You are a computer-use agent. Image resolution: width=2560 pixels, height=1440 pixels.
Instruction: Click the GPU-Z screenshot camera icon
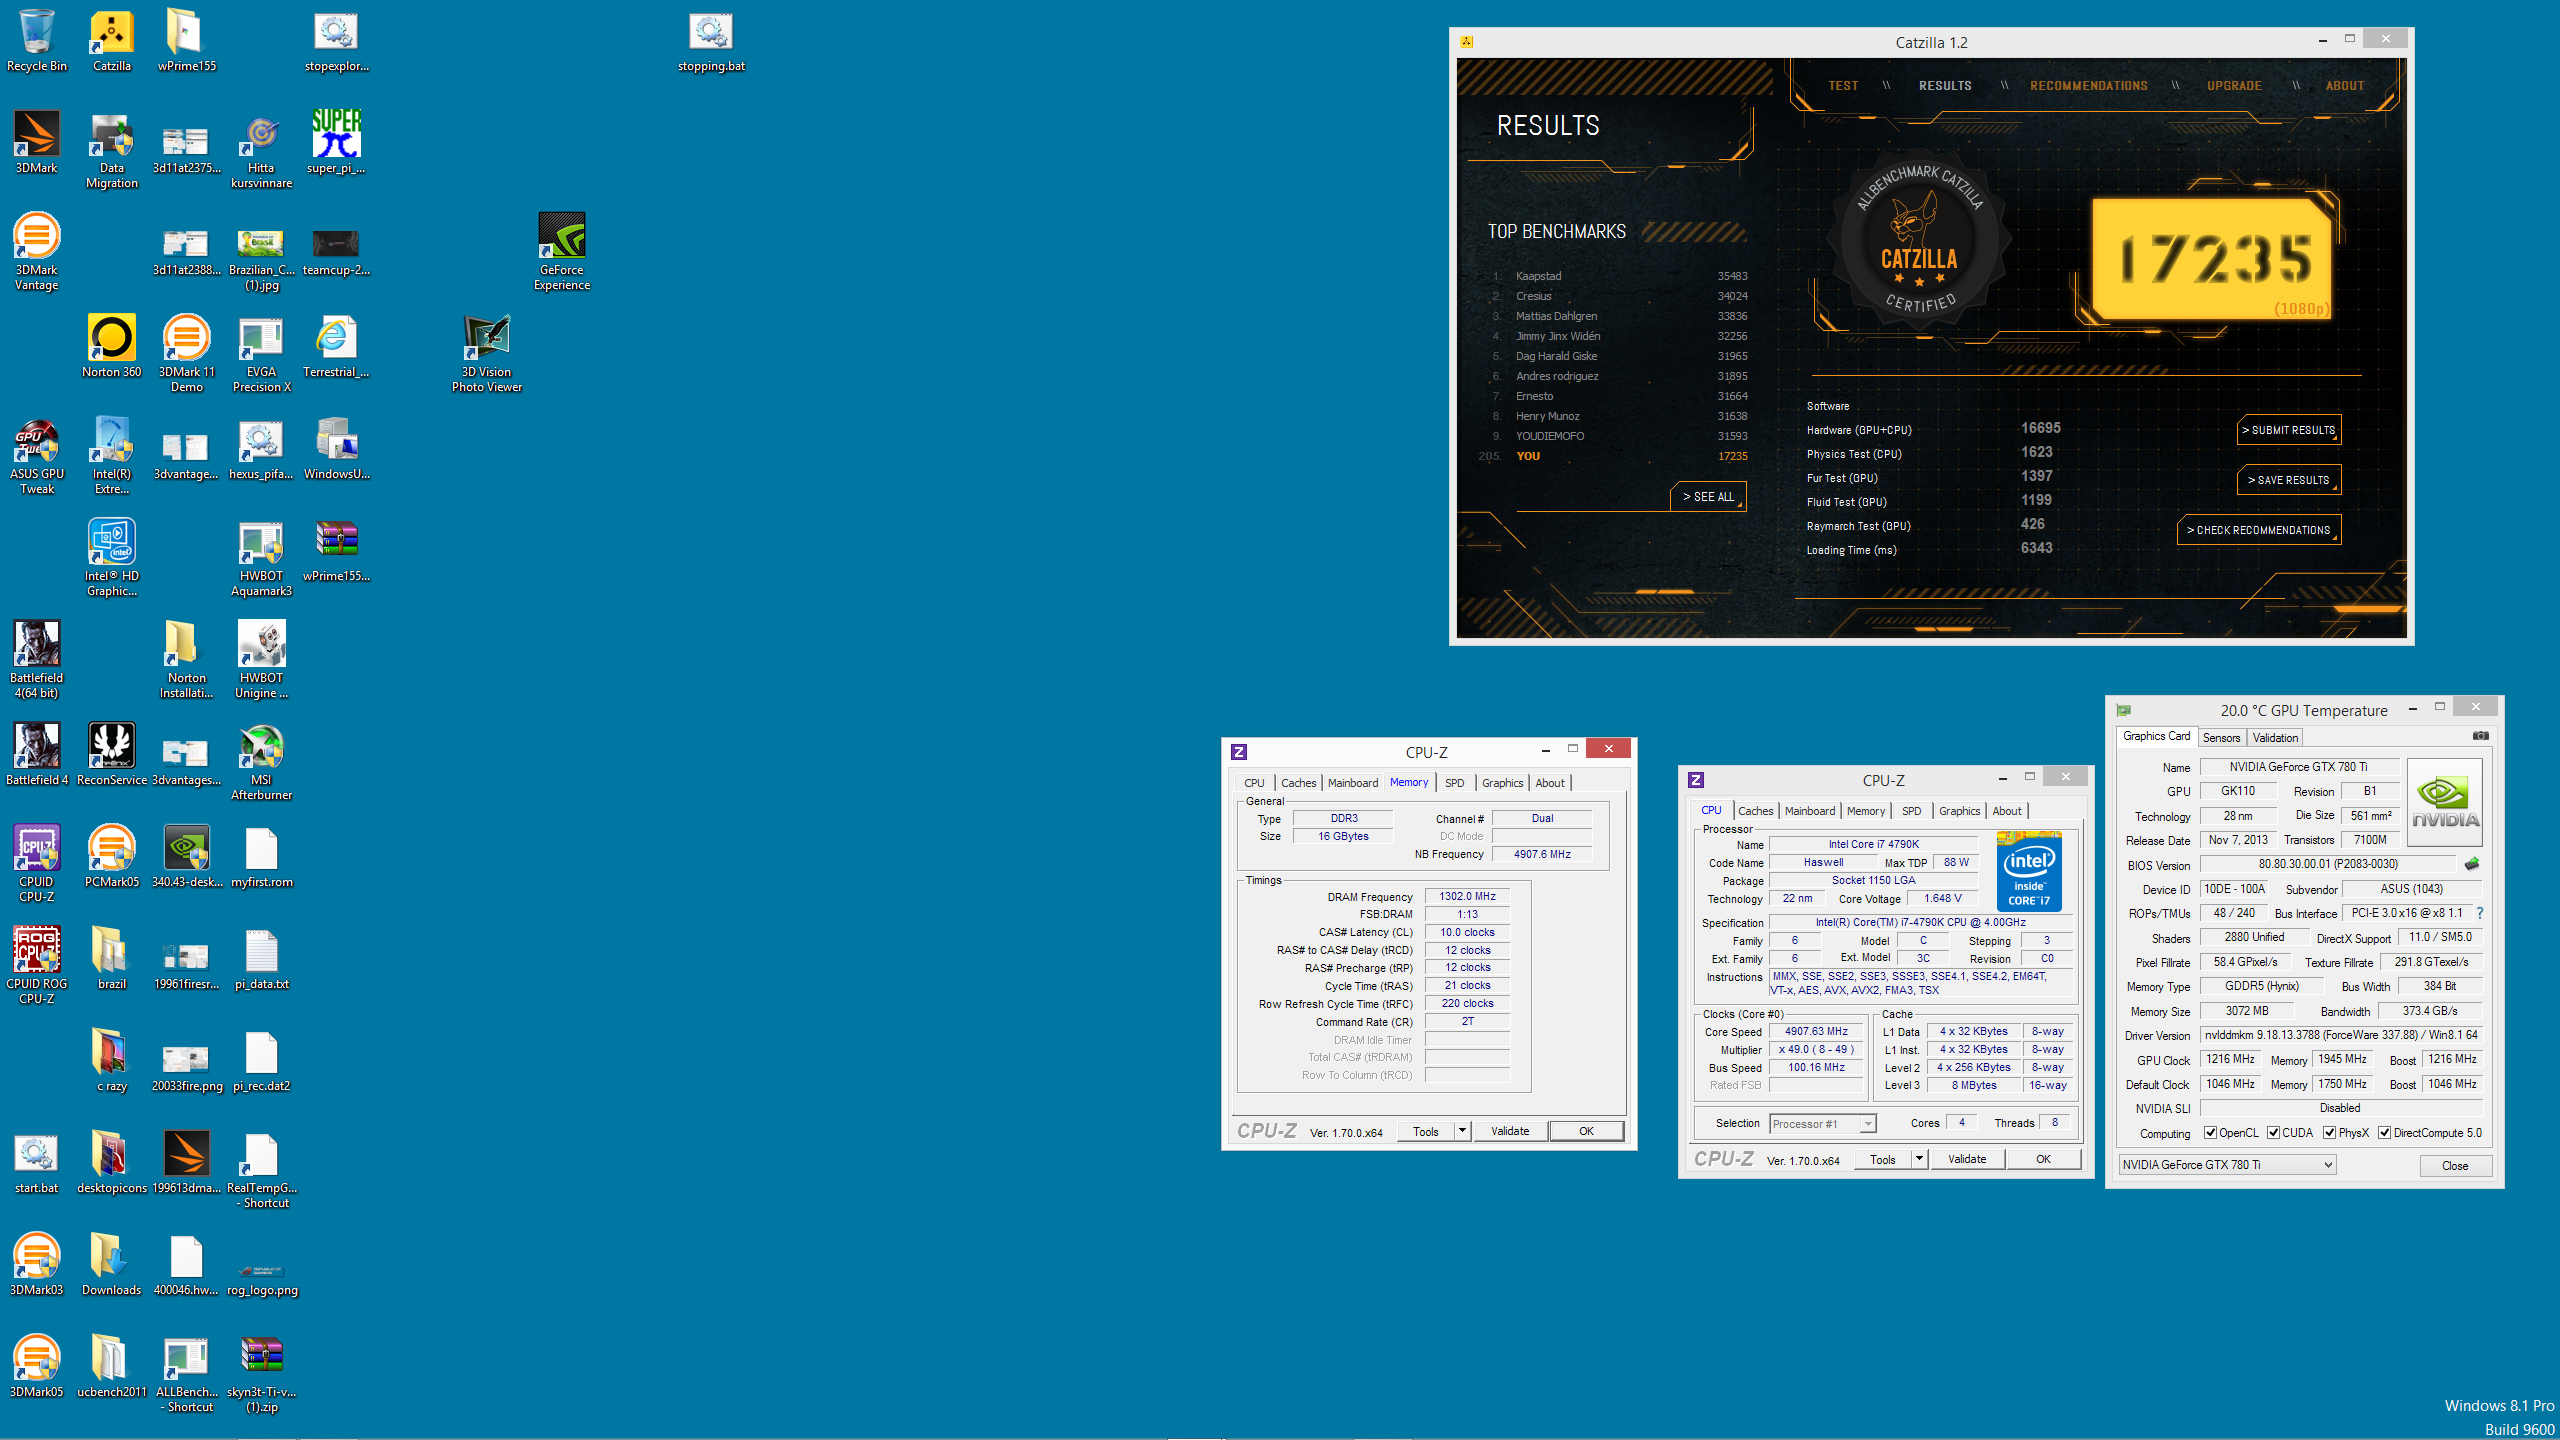[x=2481, y=736]
